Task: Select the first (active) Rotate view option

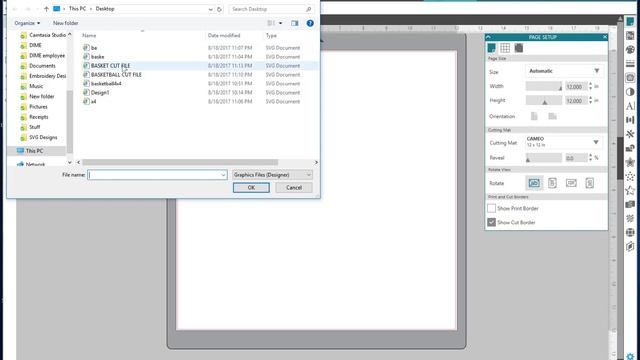Action: tap(534, 183)
